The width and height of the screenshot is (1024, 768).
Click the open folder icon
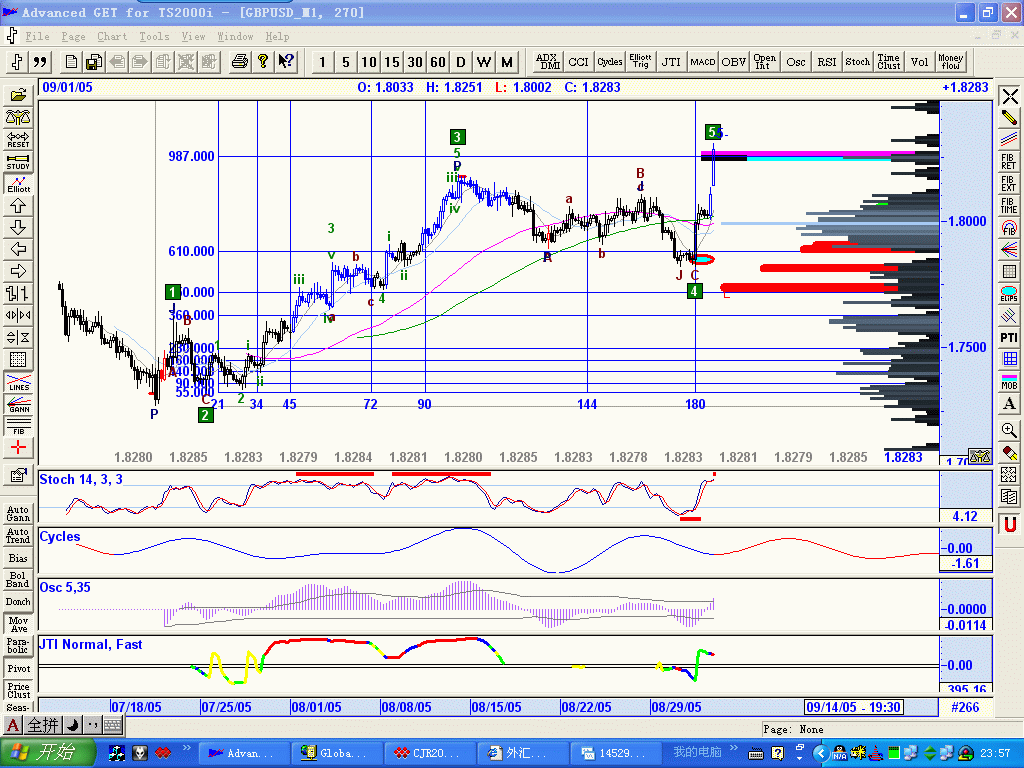point(18,95)
